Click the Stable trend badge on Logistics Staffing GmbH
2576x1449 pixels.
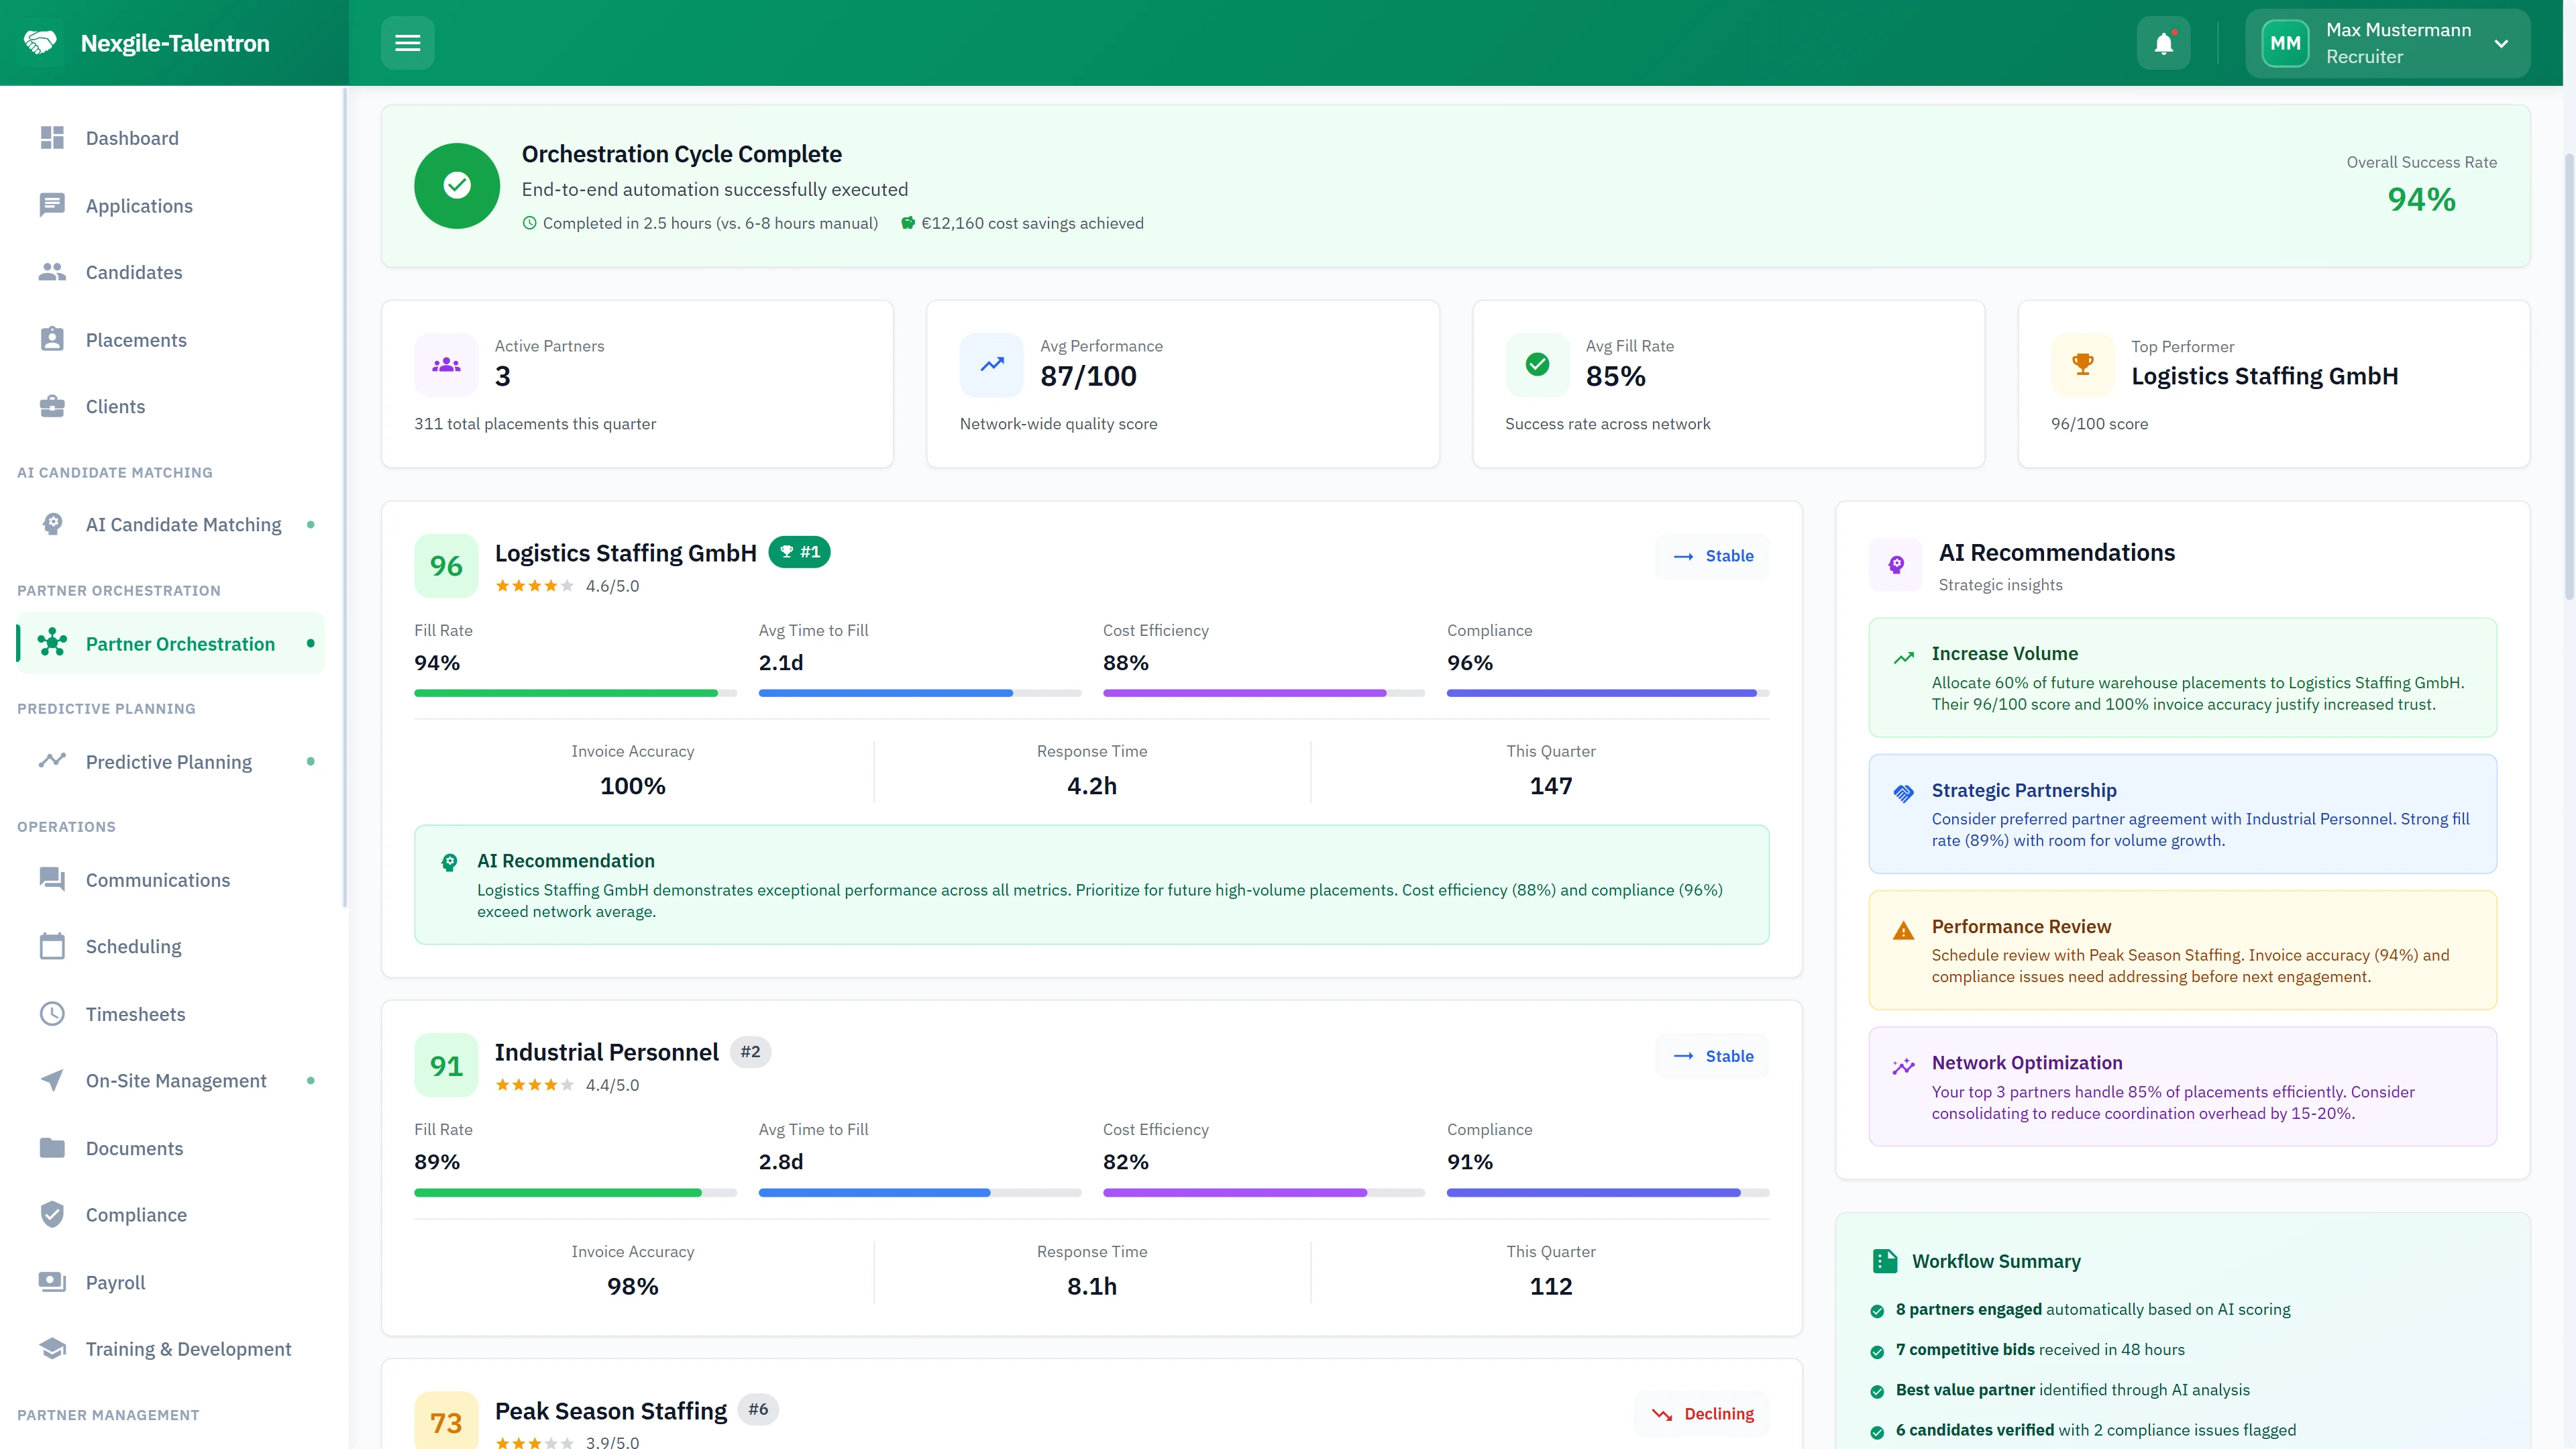pyautogui.click(x=1712, y=556)
